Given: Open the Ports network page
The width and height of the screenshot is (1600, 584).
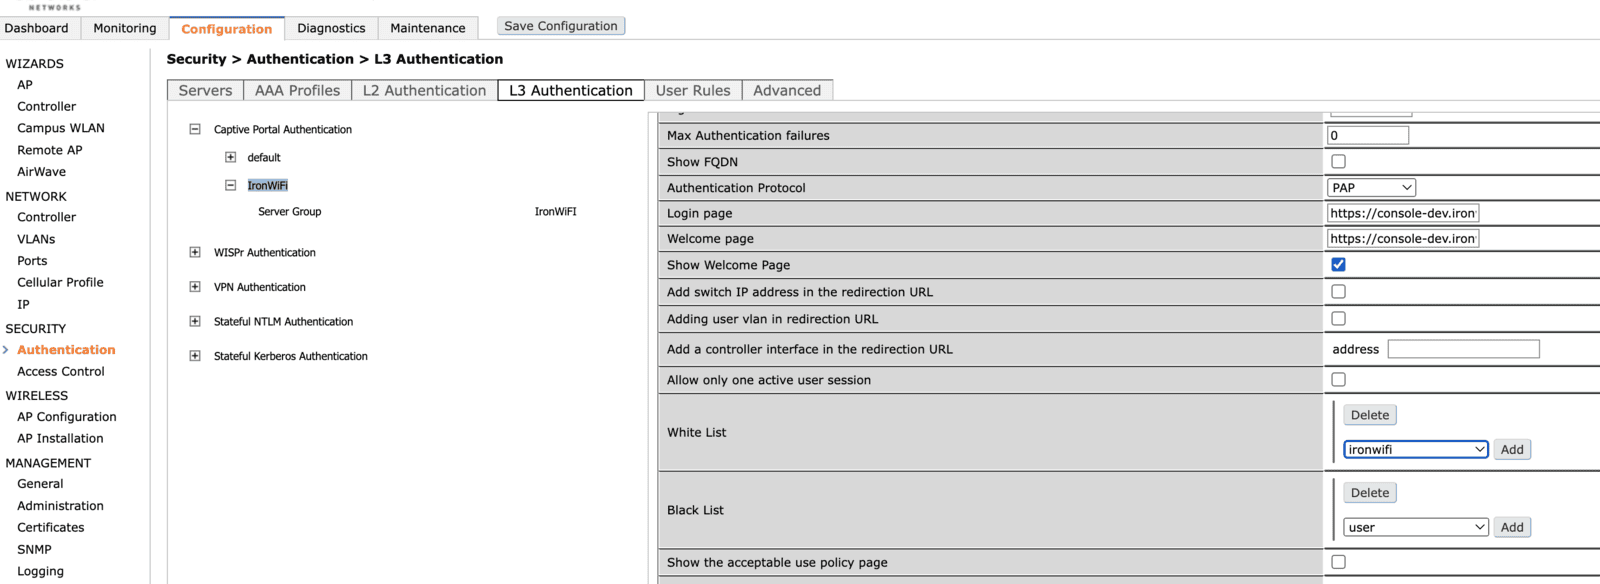Looking at the screenshot, I should pyautogui.click(x=32, y=261).
